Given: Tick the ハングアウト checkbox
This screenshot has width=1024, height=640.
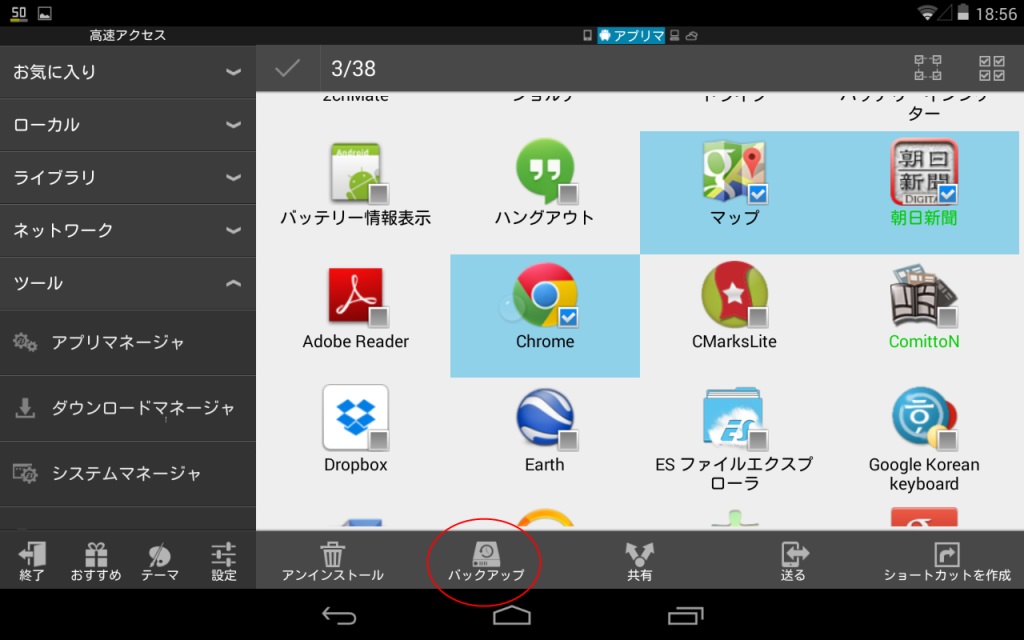Looking at the screenshot, I should click(568, 193).
